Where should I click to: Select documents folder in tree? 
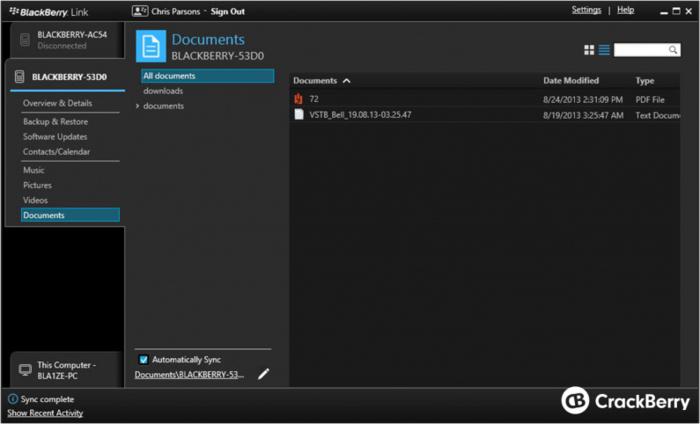pyautogui.click(x=163, y=106)
